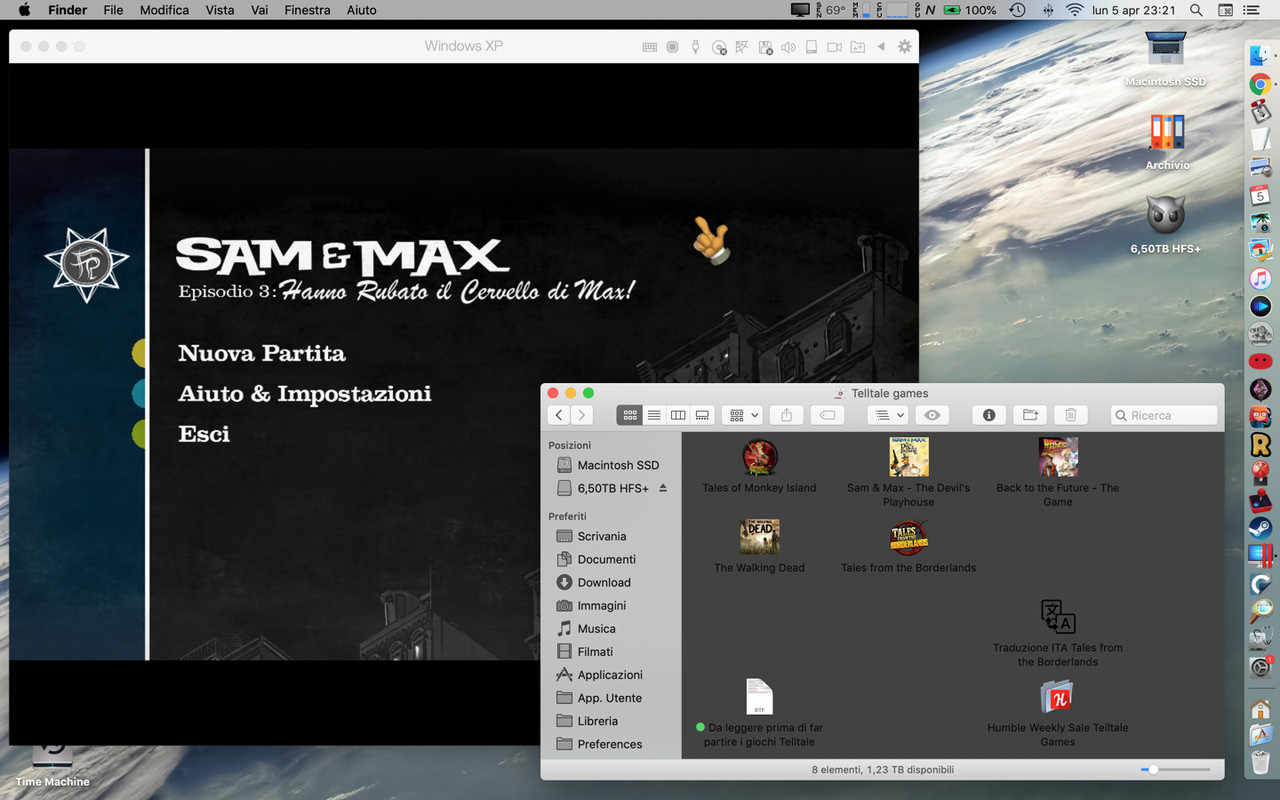Select Back to the Future - The Game icon
1280x800 pixels.
(x=1058, y=457)
